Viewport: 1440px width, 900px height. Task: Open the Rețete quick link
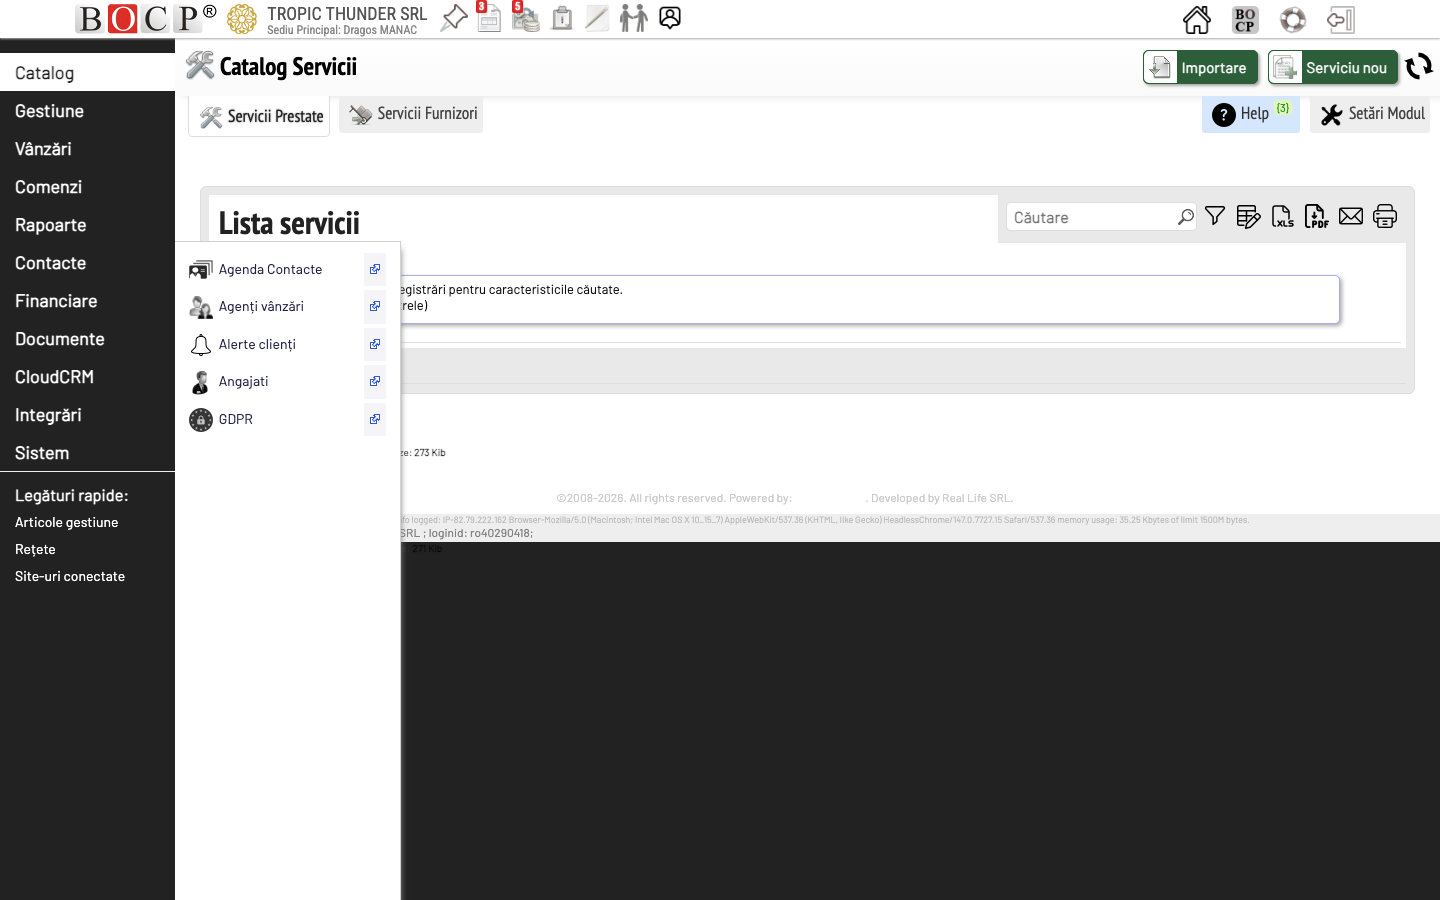pos(34,549)
